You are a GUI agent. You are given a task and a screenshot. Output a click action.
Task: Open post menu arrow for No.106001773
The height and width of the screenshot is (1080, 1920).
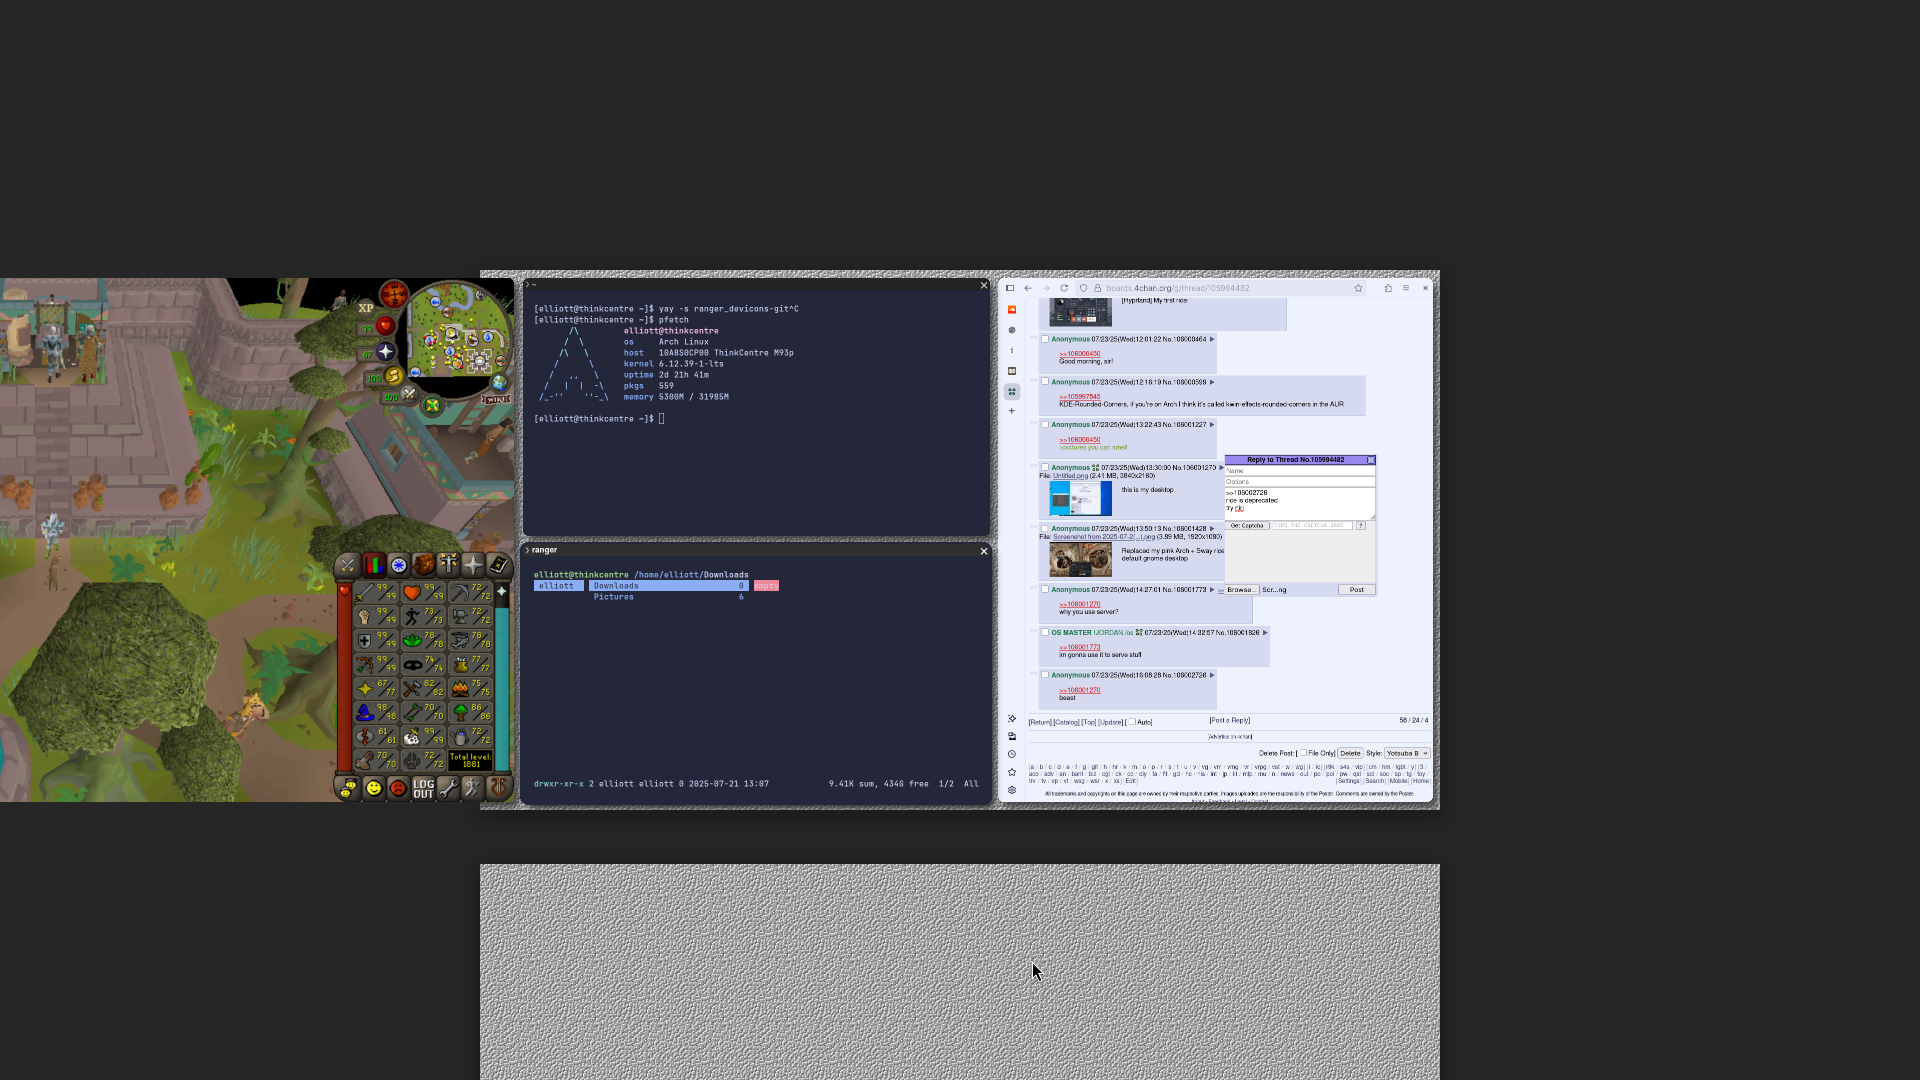[x=1212, y=590]
